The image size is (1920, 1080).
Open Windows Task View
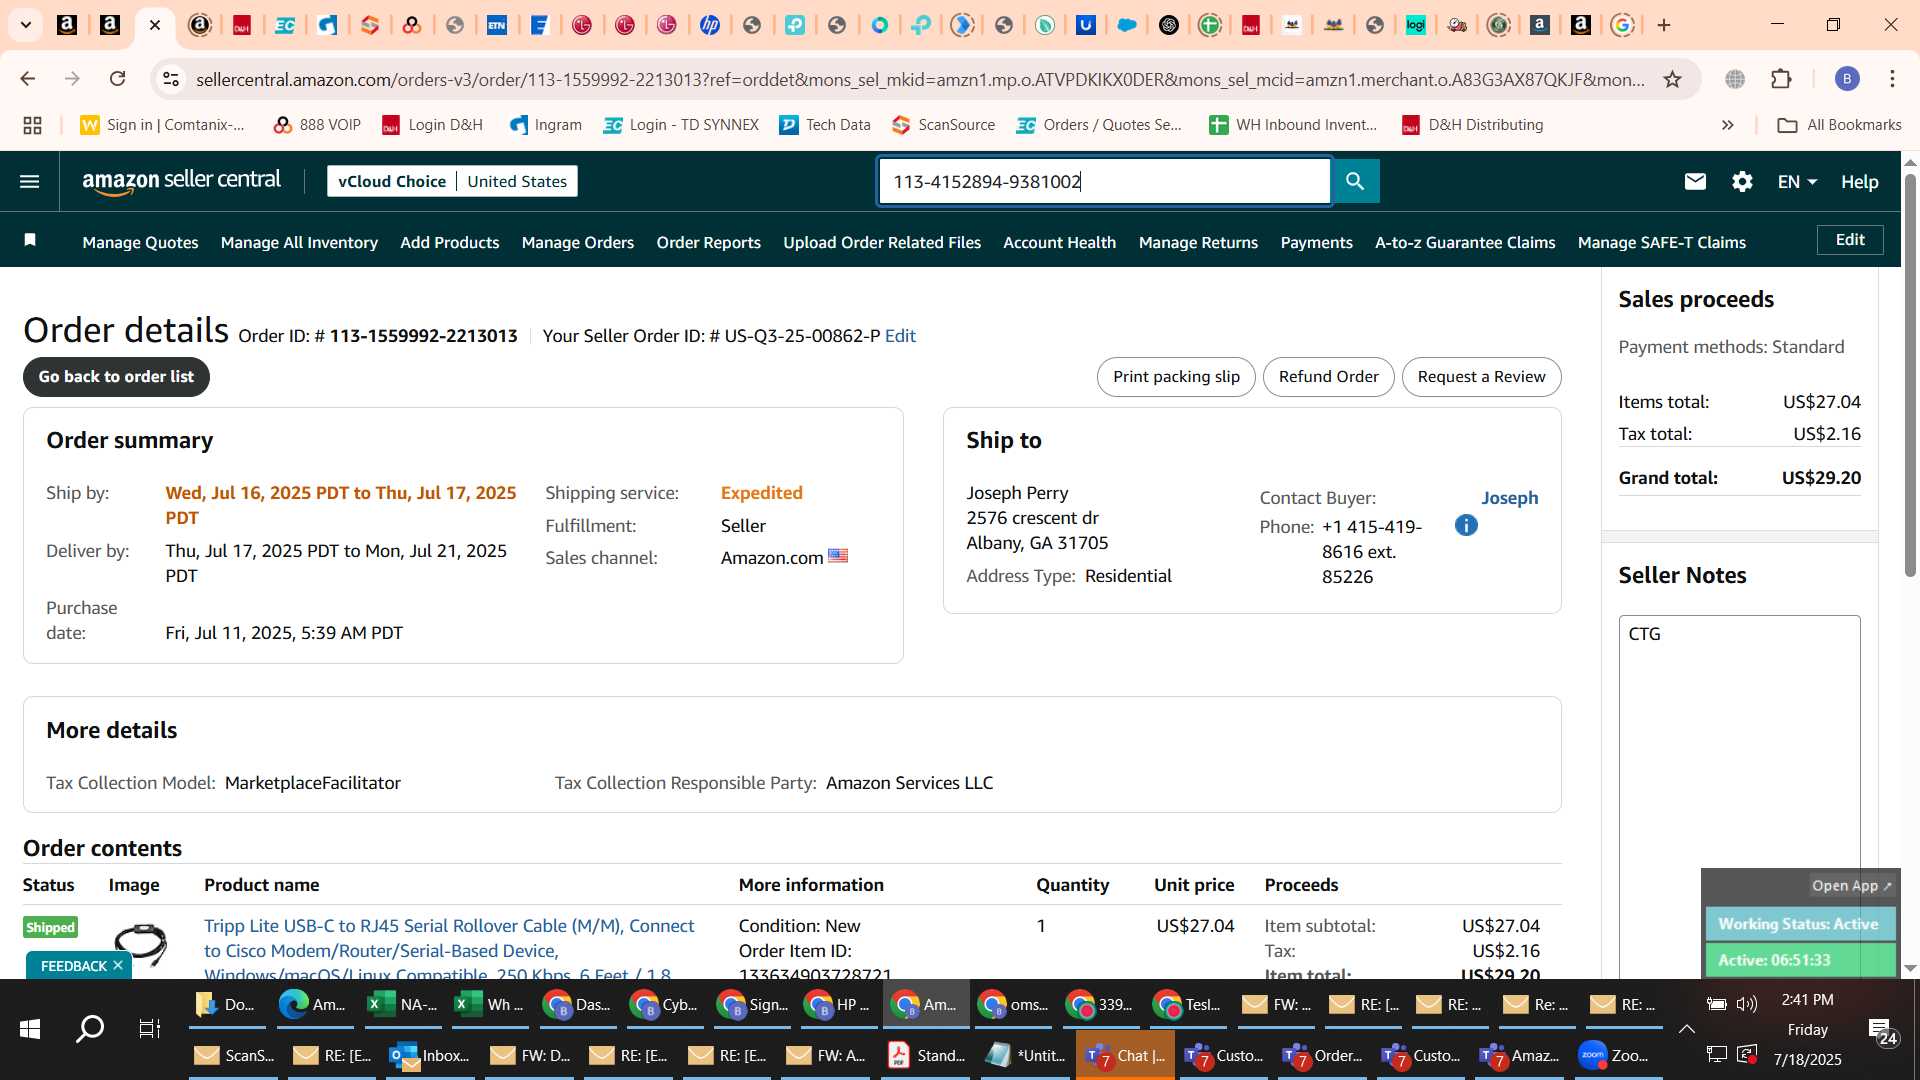[150, 1029]
